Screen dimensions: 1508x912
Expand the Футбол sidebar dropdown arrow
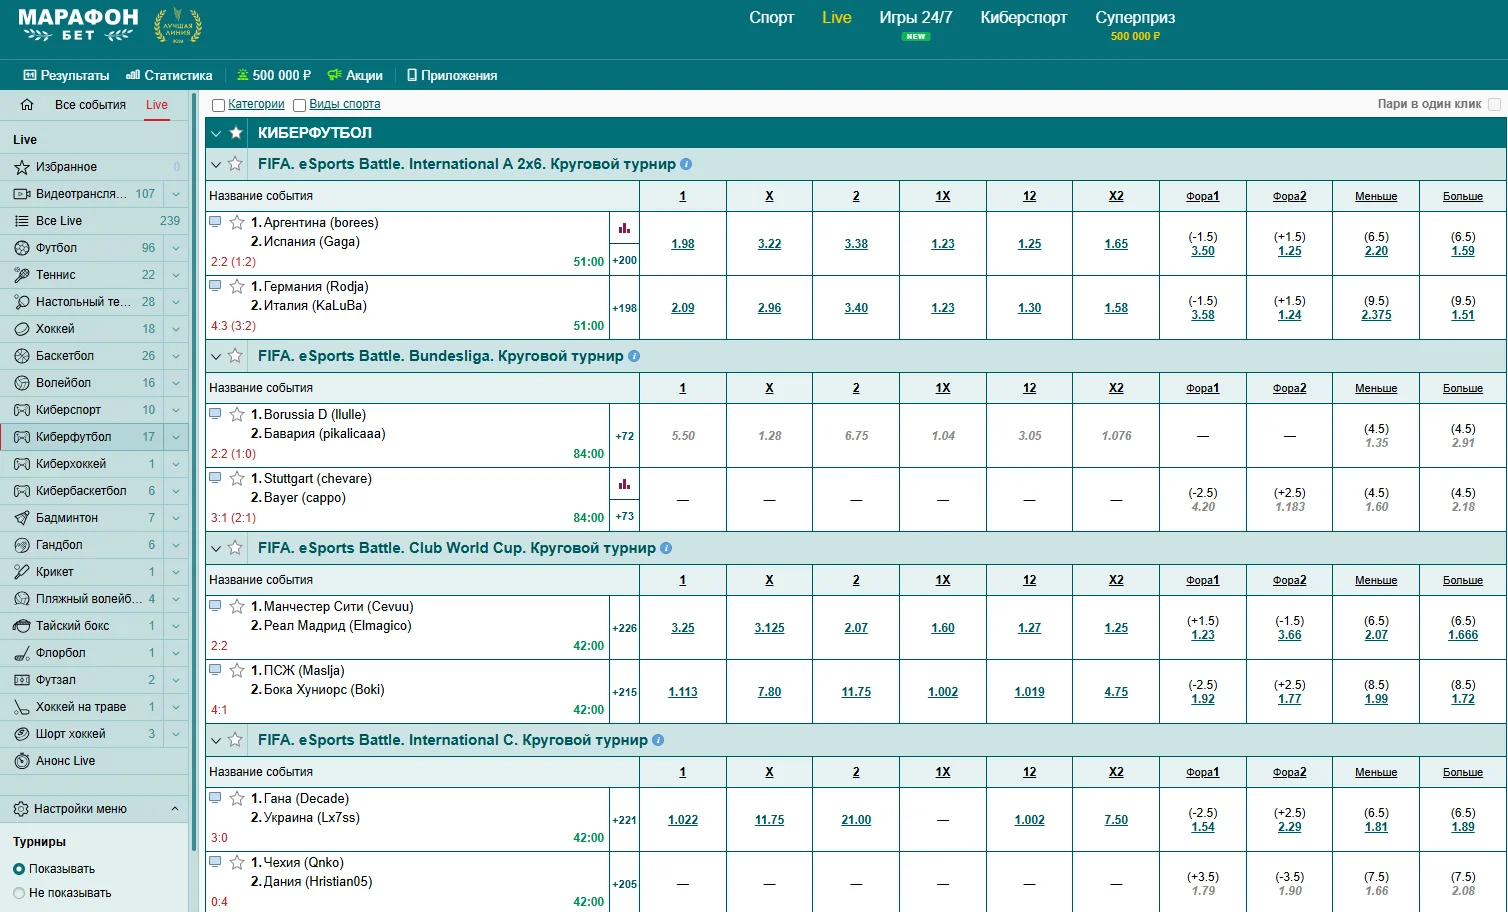tap(176, 248)
